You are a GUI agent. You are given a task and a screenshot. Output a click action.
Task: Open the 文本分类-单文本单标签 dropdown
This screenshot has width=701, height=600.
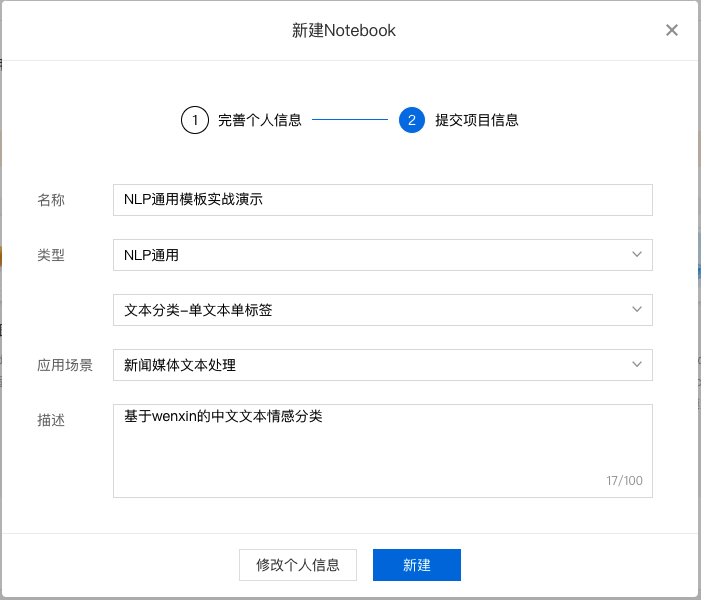383,310
